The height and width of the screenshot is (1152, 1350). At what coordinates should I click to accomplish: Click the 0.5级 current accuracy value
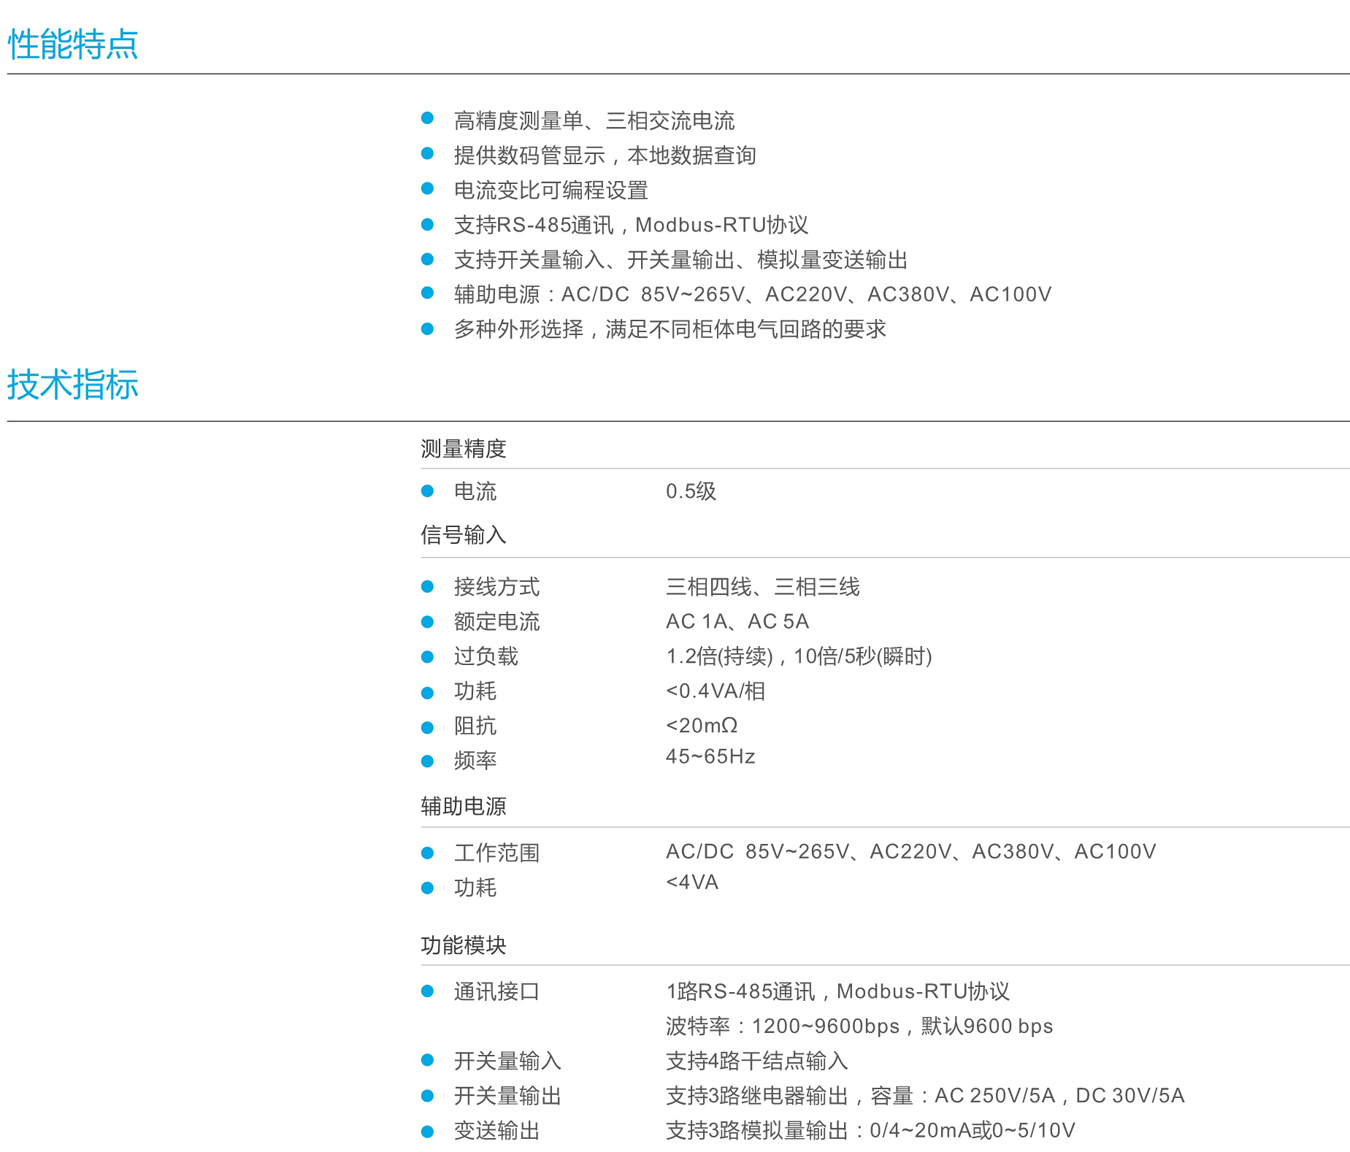(x=691, y=491)
